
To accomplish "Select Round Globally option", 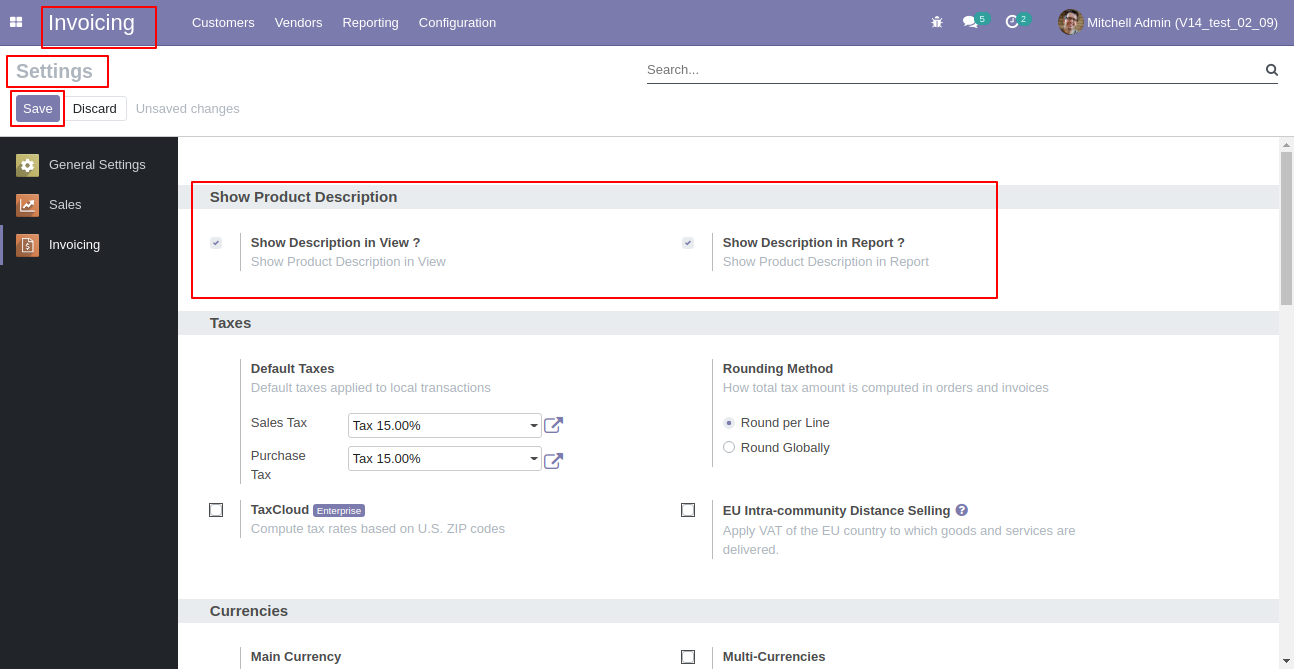I will coord(729,448).
